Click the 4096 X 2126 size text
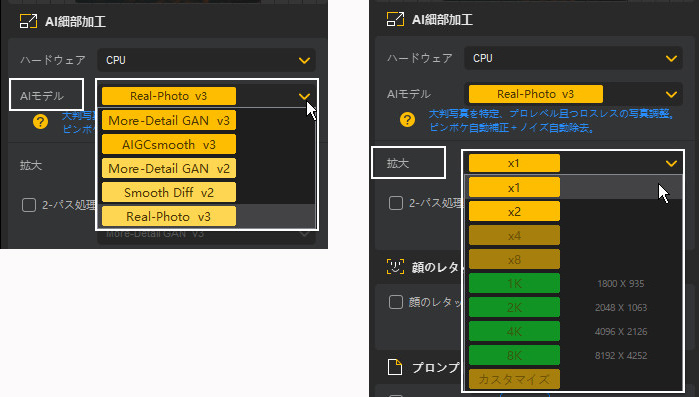The width and height of the screenshot is (699, 397). pos(621,332)
